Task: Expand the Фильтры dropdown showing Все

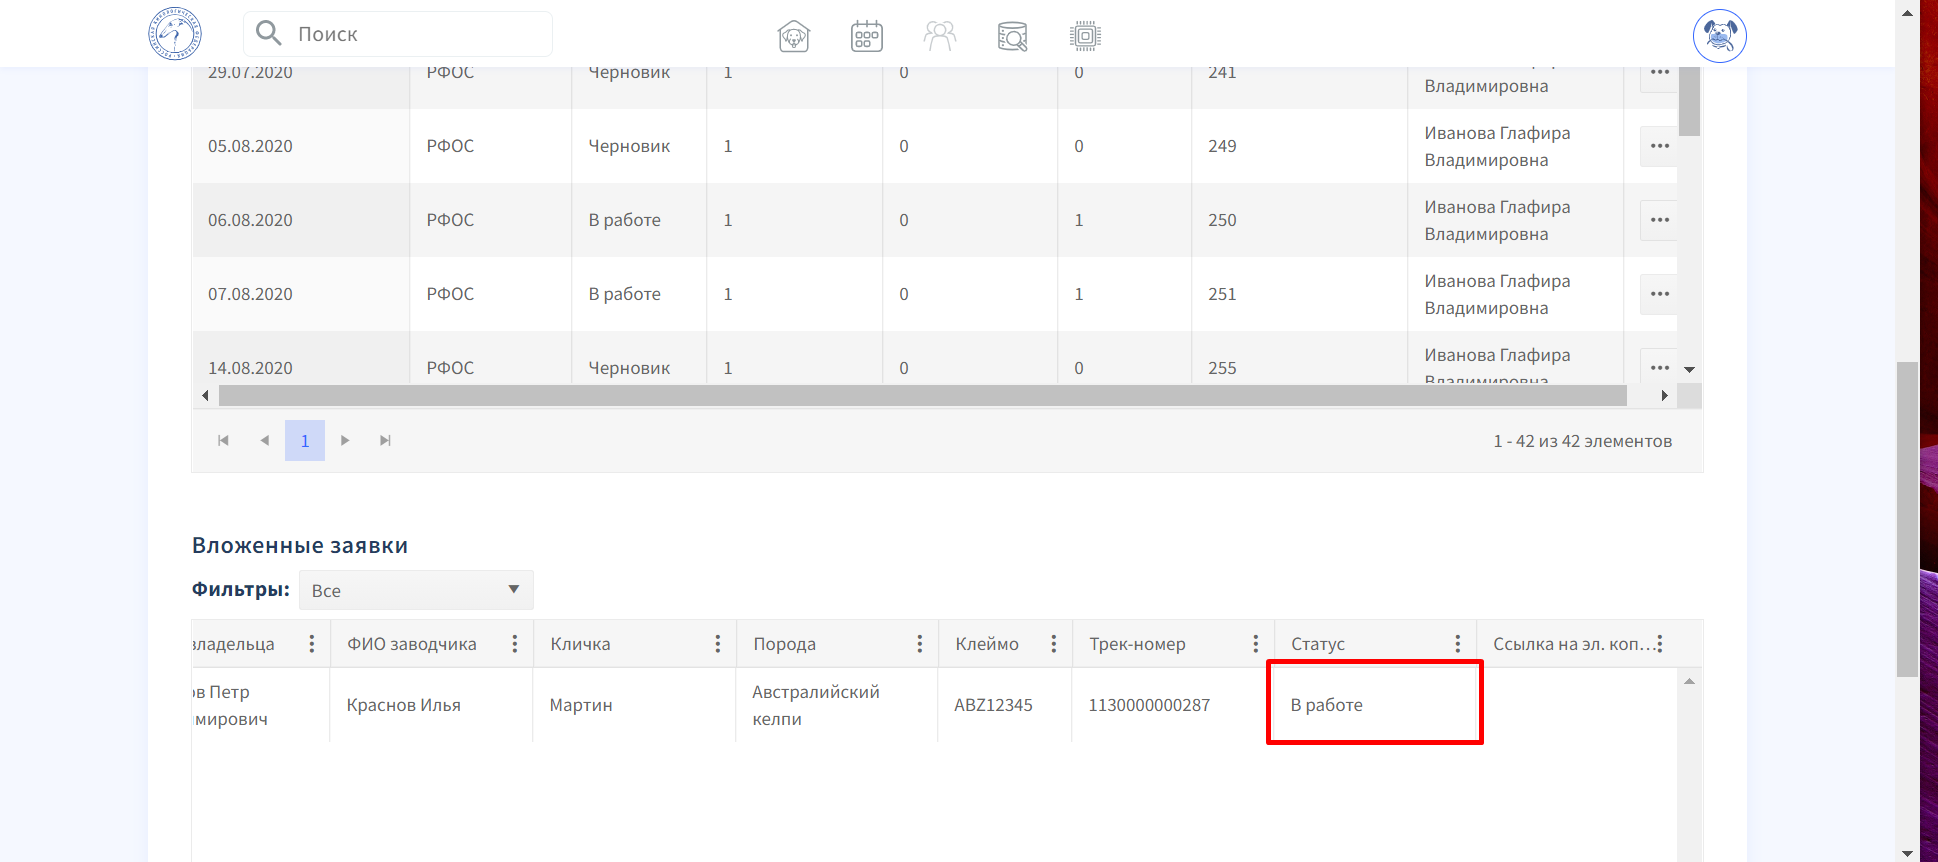Action: (416, 590)
